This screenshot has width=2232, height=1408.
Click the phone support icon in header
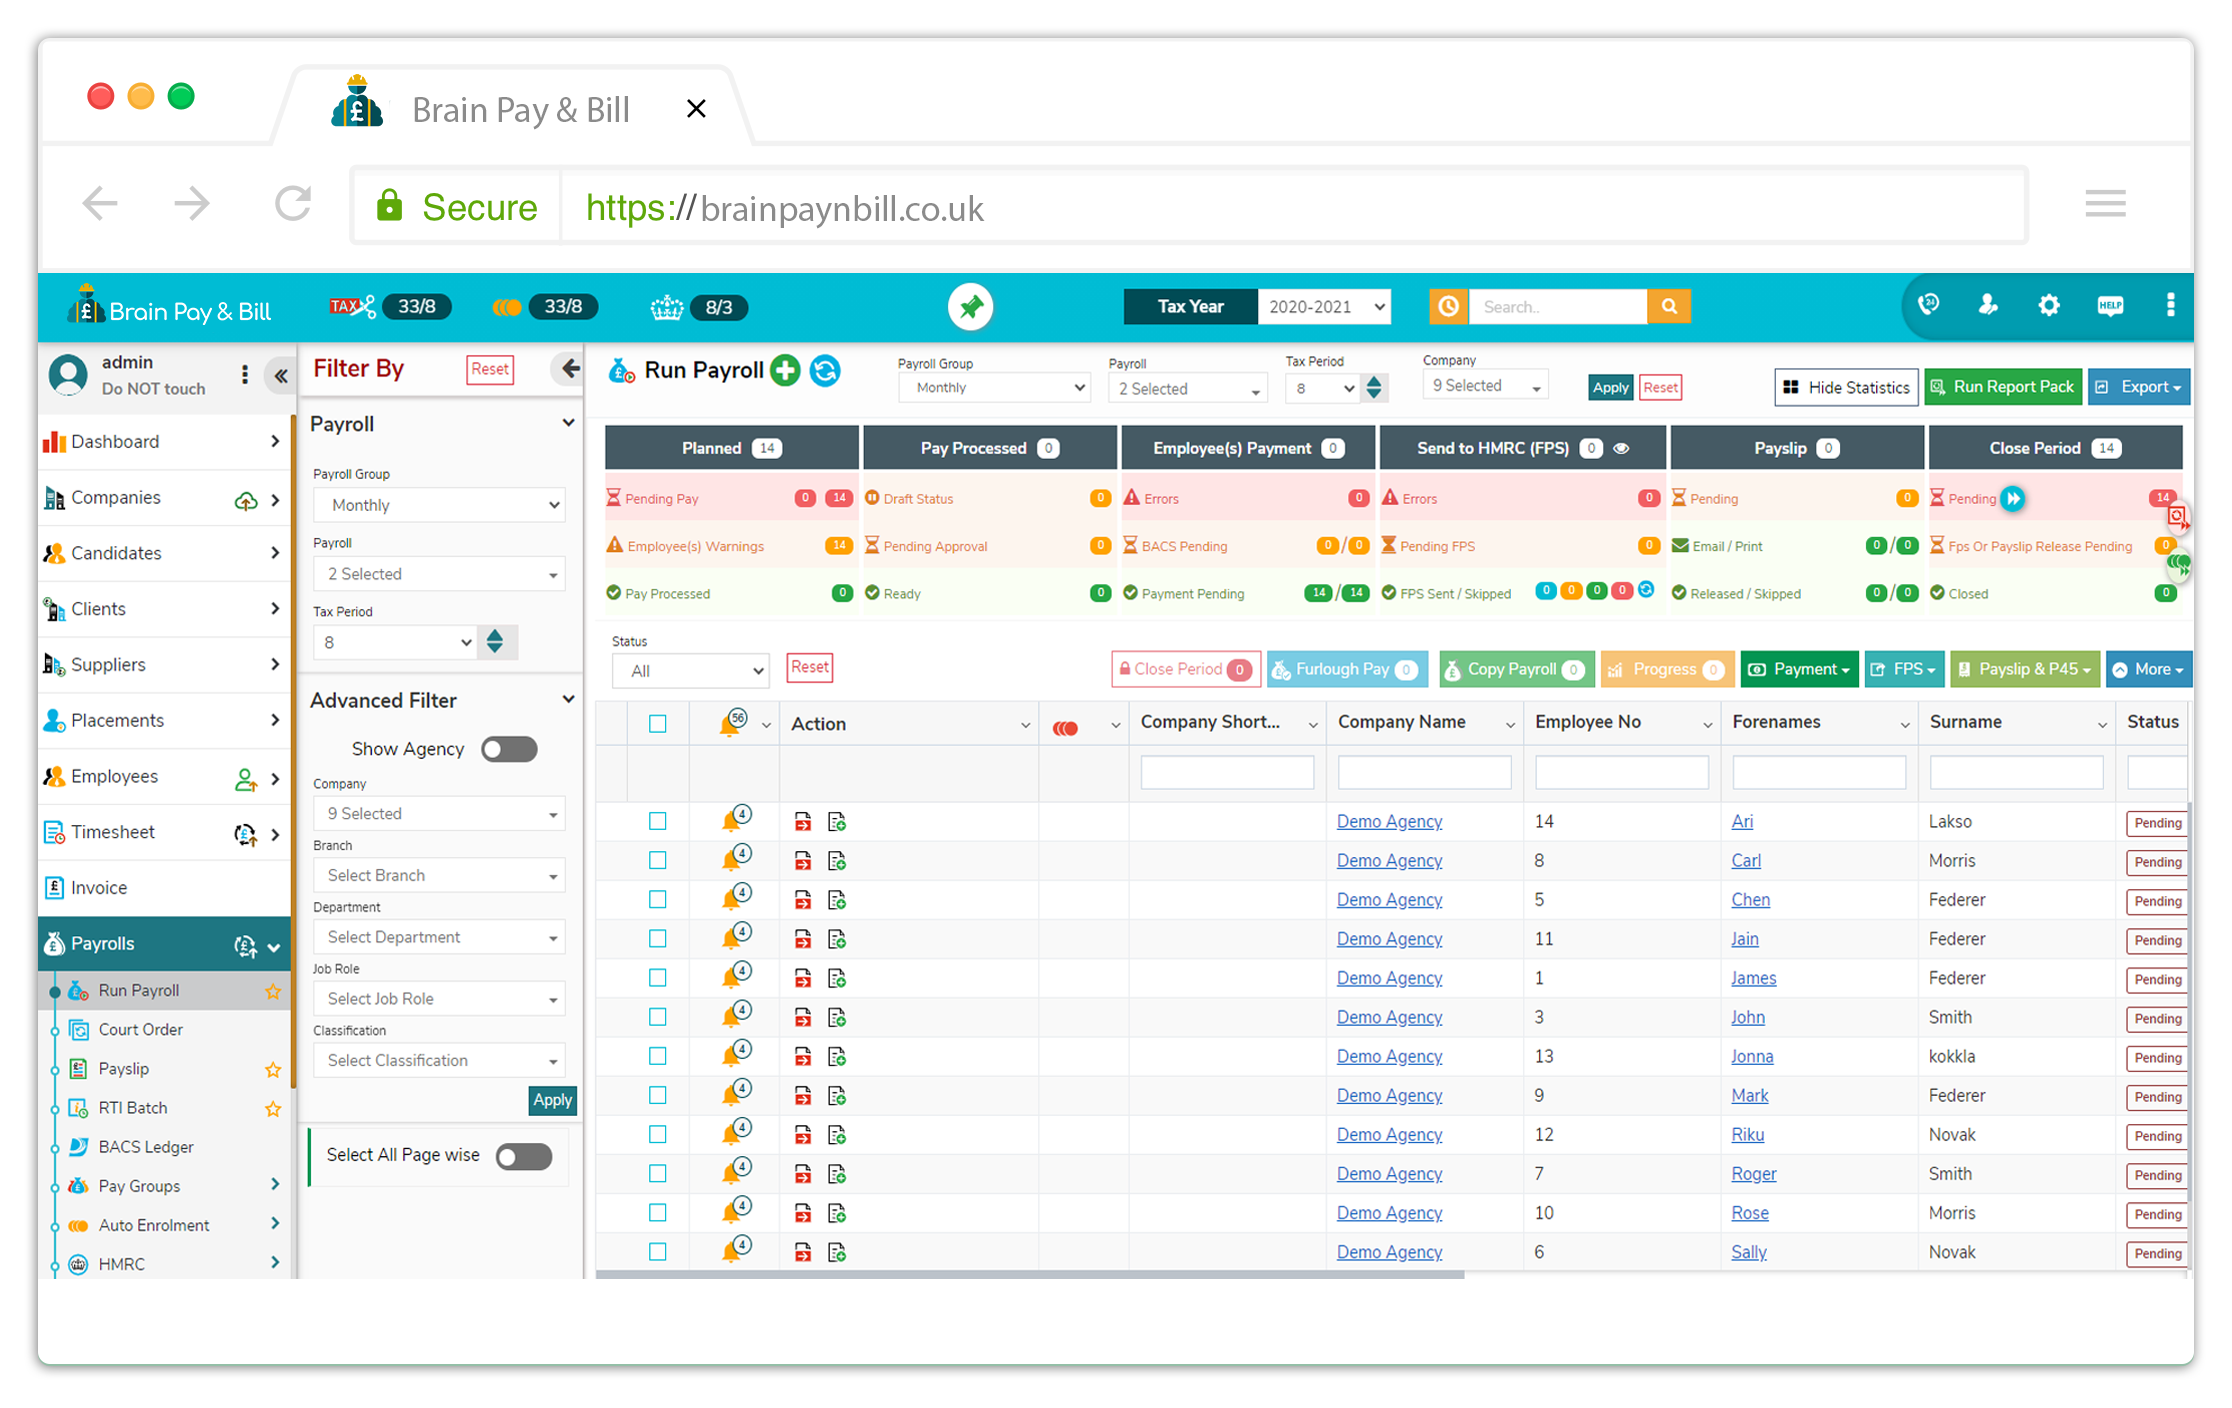pos(1929,305)
